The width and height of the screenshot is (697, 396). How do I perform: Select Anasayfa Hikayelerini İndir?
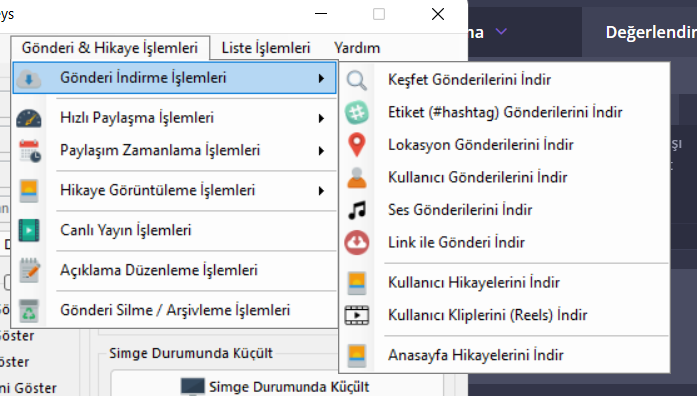[505, 356]
